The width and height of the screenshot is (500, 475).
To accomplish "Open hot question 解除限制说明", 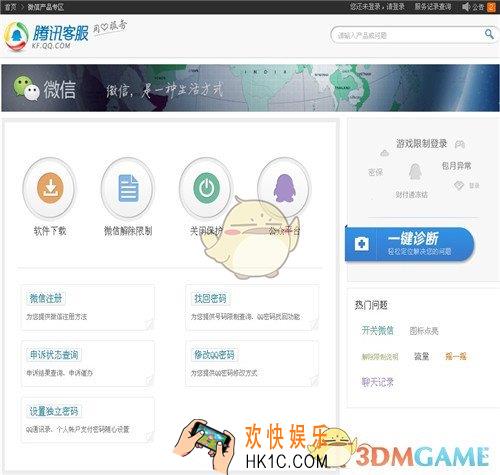I will pos(380,357).
